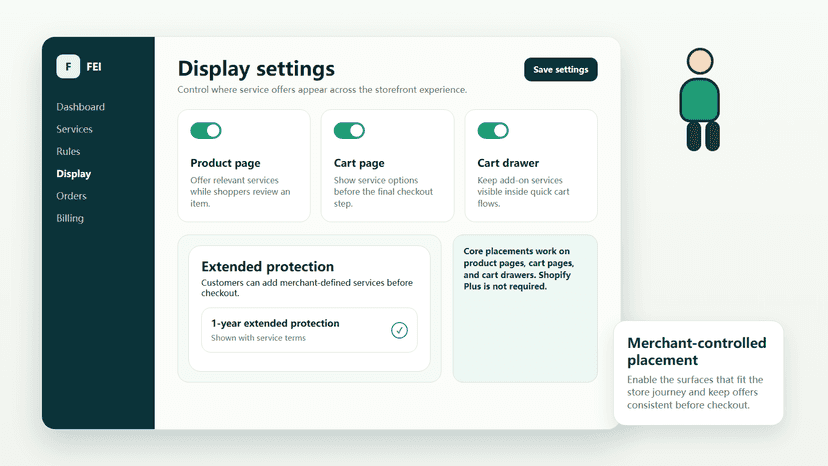The image size is (828, 466).
Task: Click 'Show service options' description text
Action: pyautogui.click(x=383, y=192)
